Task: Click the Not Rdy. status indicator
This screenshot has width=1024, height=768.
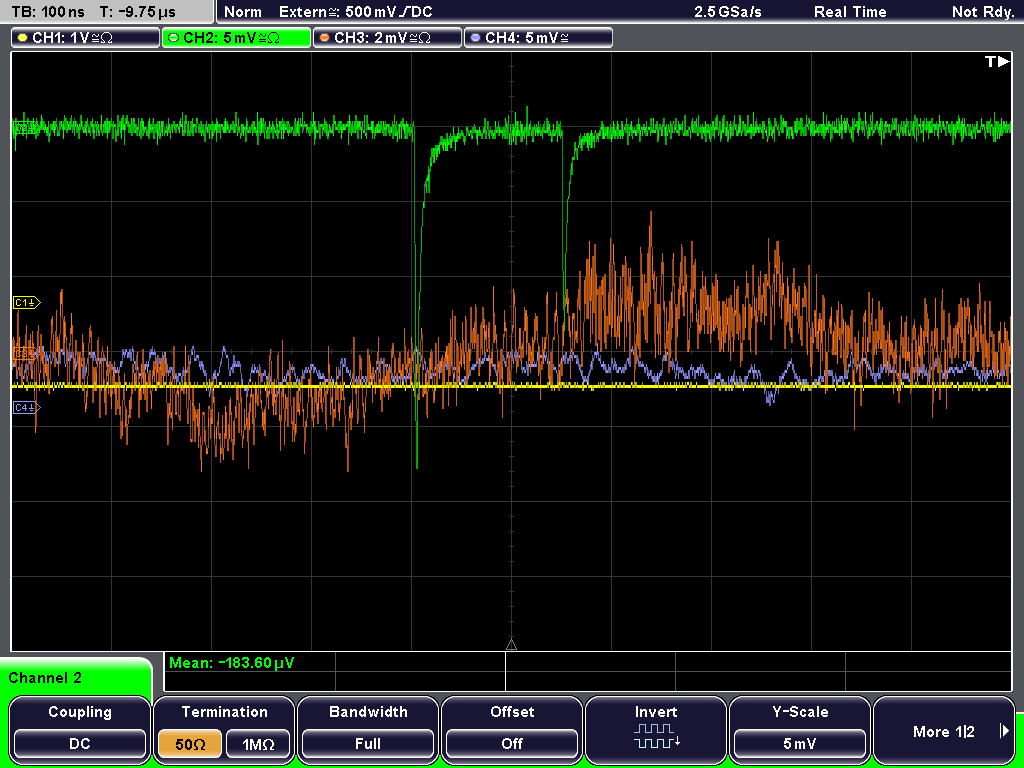Action: click(983, 12)
